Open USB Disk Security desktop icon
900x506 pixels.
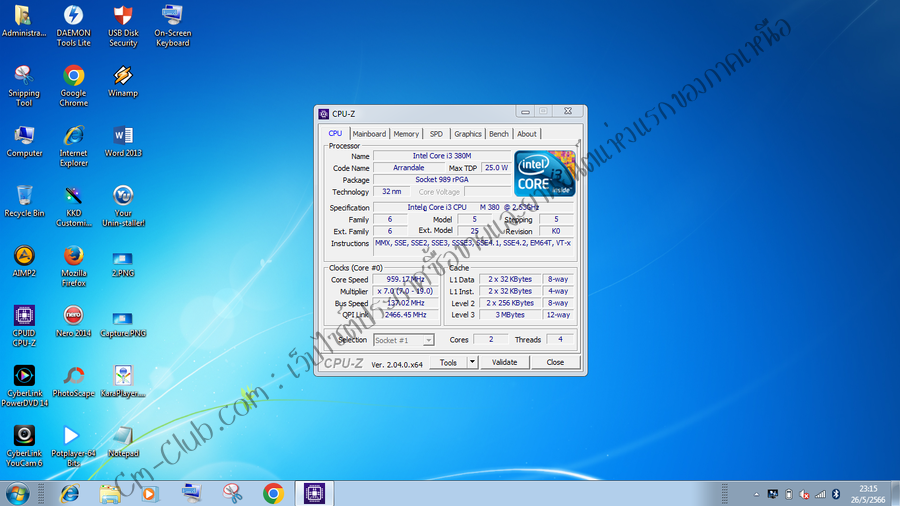click(123, 26)
